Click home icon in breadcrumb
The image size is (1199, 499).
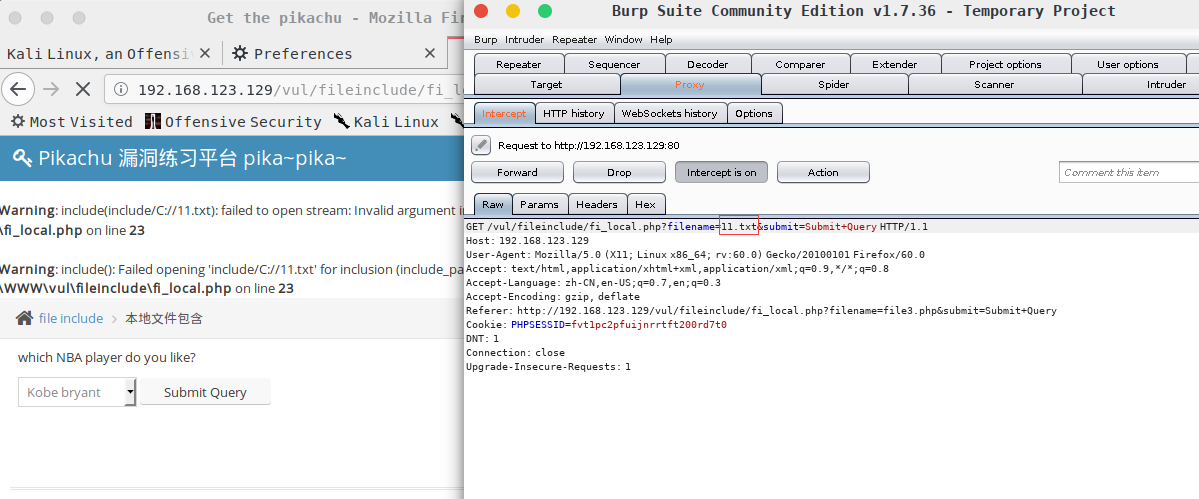click(x=24, y=318)
